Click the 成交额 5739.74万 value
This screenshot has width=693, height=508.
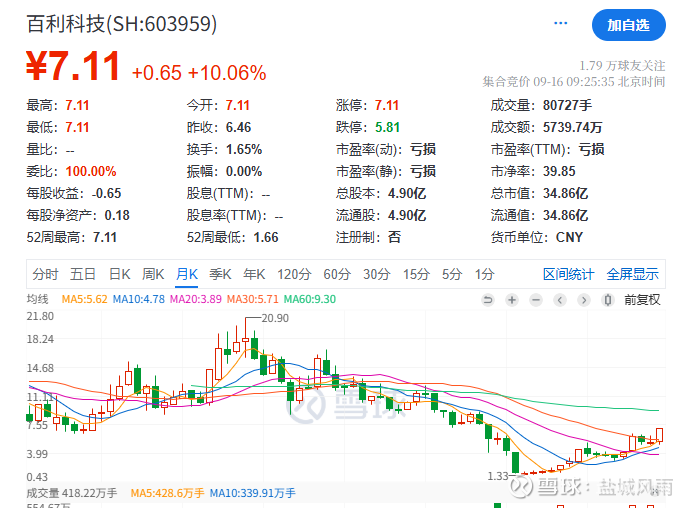coord(572,127)
